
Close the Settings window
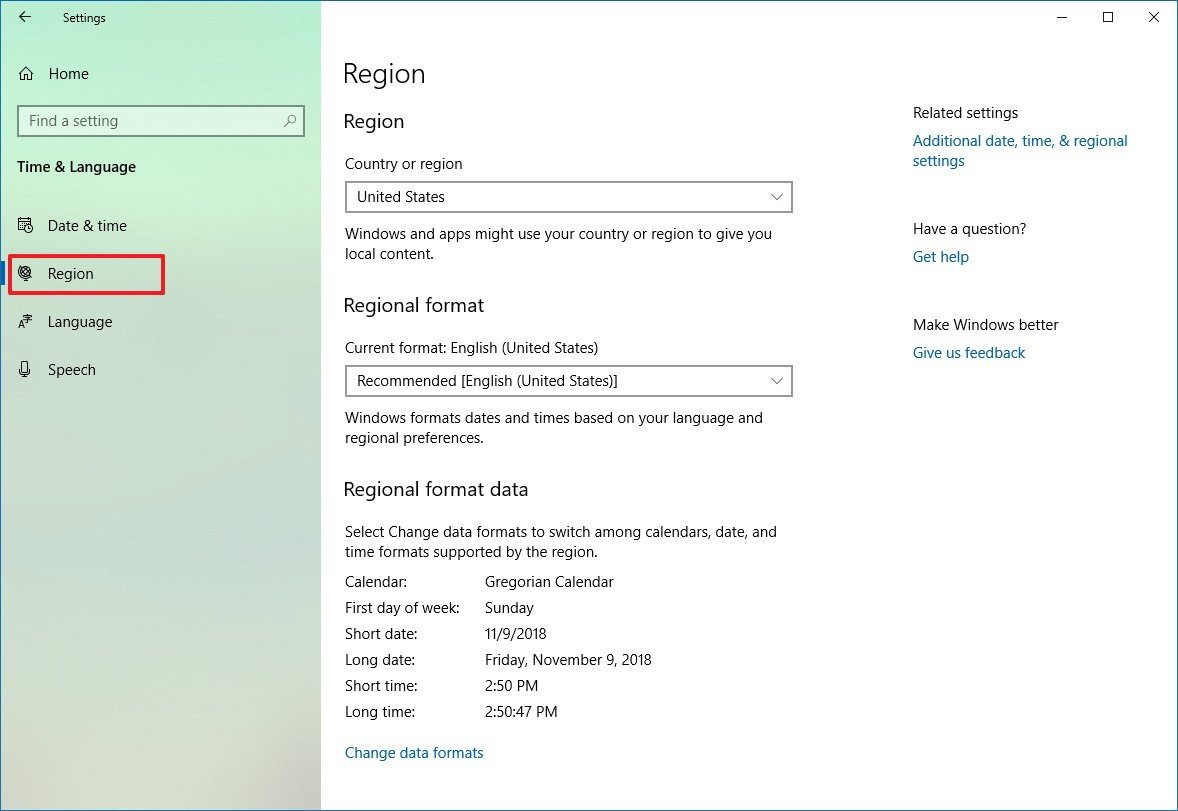click(x=1154, y=17)
